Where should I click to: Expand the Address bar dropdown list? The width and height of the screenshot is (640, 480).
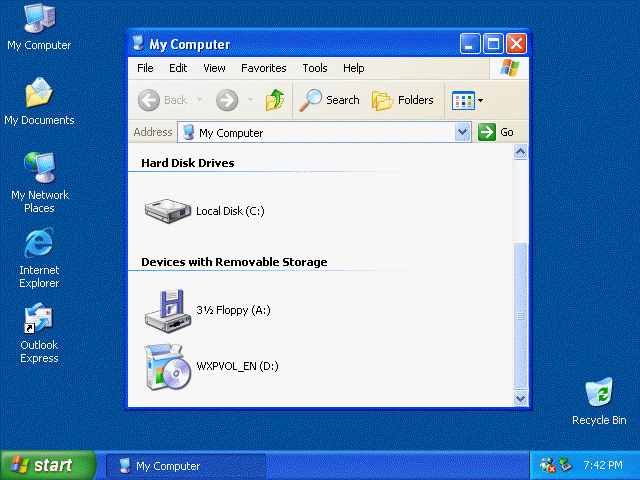pos(462,132)
